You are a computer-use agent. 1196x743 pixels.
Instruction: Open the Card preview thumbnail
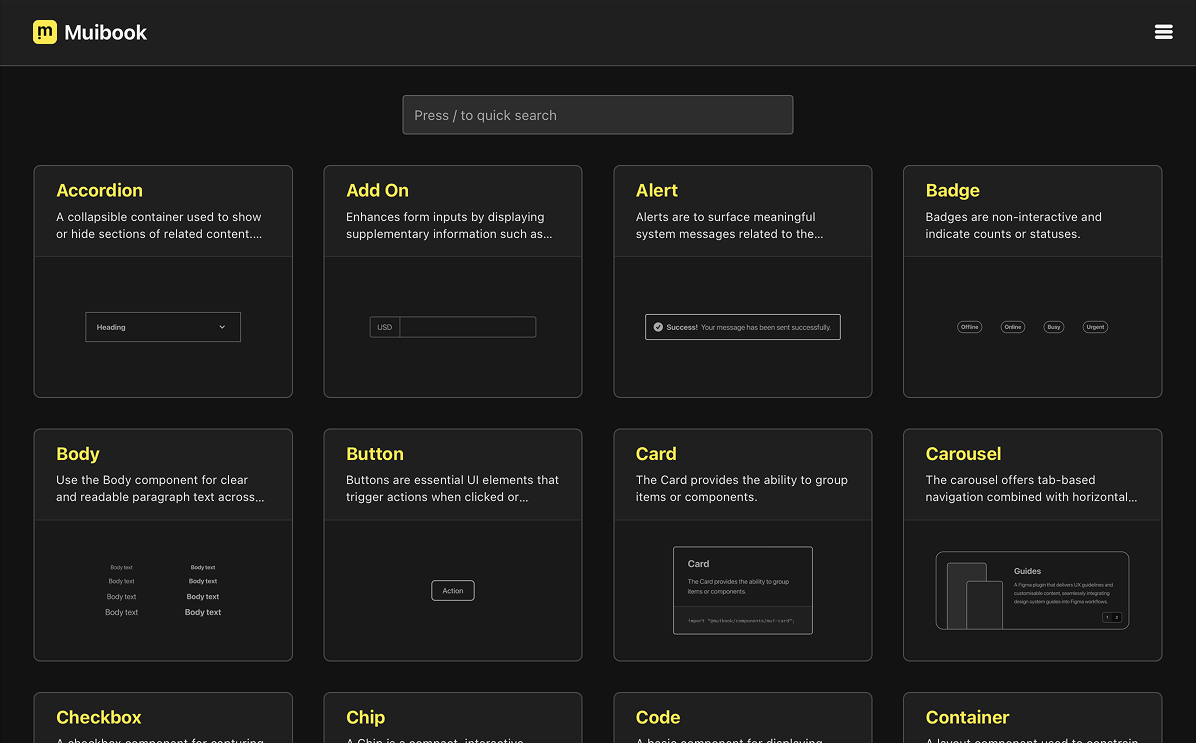[742, 590]
